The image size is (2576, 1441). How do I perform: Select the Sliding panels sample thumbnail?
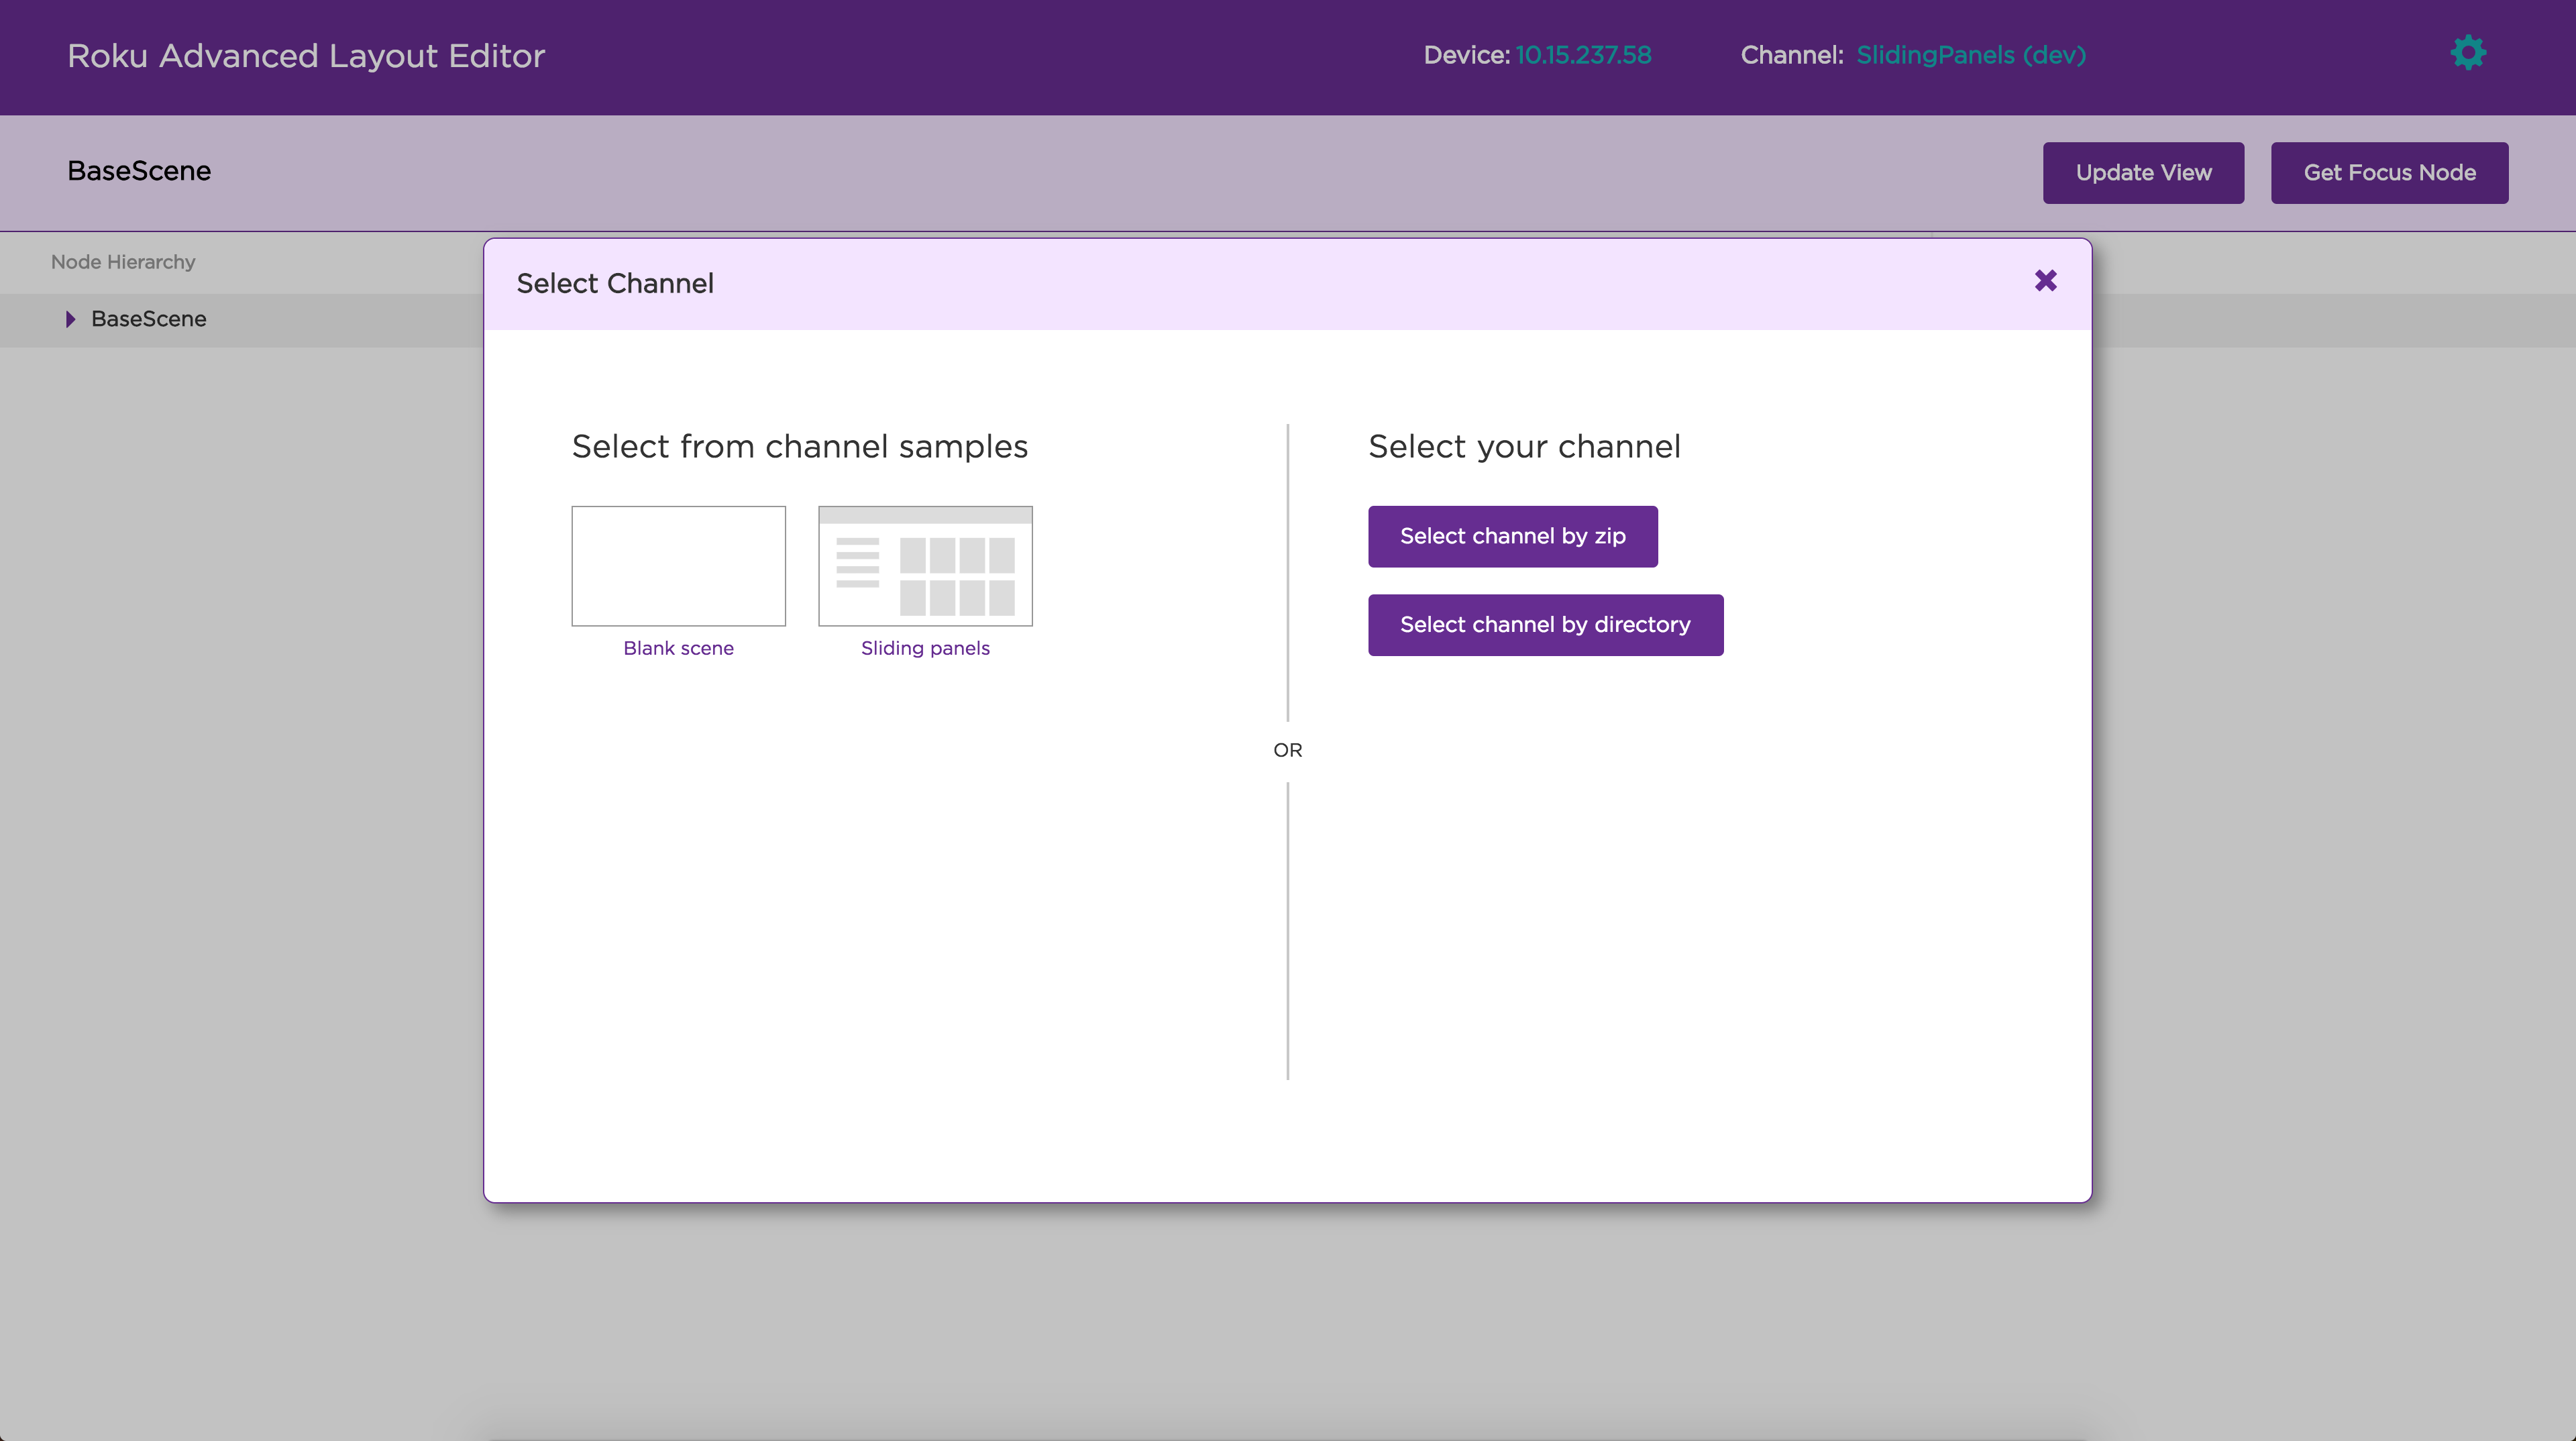[924, 565]
